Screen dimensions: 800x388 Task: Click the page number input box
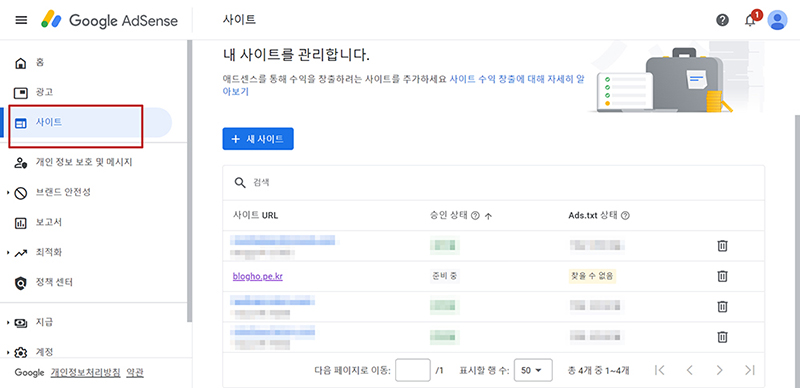click(413, 370)
